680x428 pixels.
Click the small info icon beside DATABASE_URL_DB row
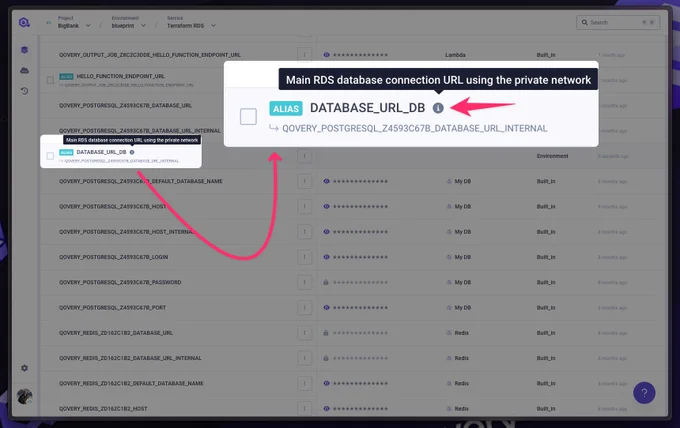(x=132, y=152)
